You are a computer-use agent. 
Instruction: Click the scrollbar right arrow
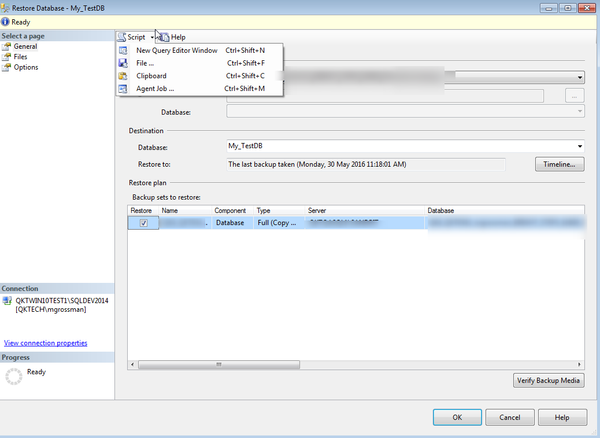(579, 365)
